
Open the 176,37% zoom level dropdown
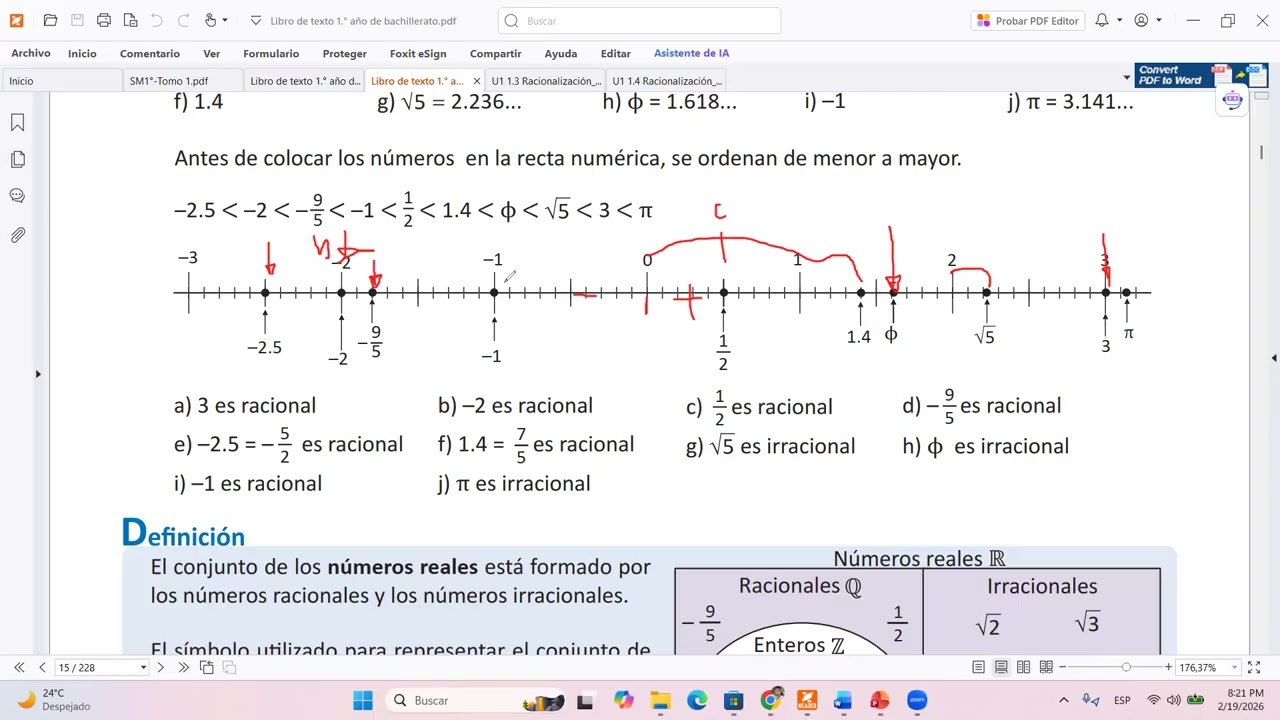[x=1233, y=667]
